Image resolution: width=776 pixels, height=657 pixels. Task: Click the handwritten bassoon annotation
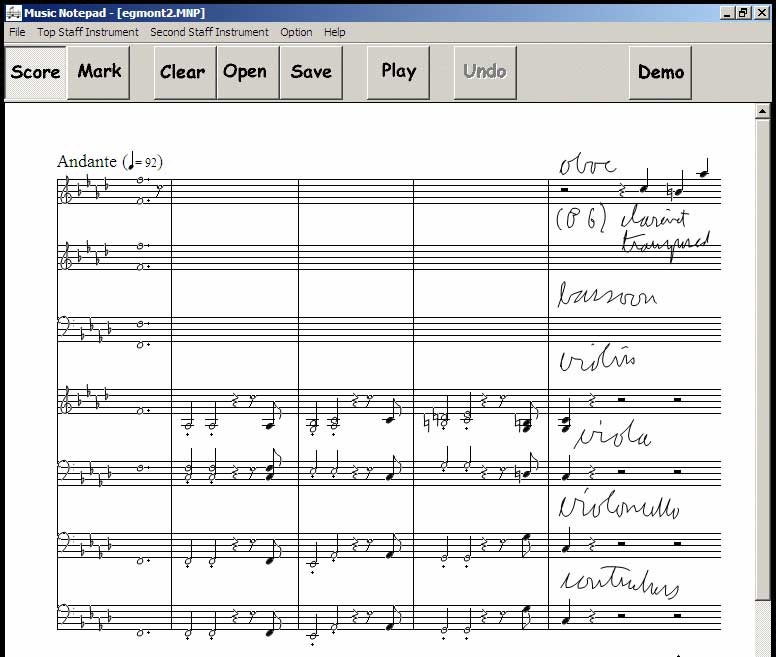607,295
